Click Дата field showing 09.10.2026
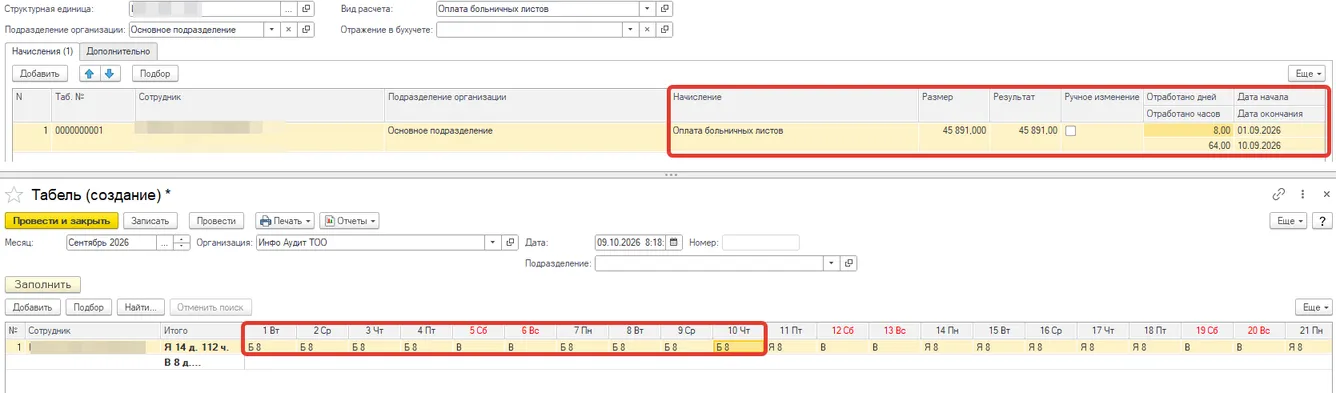Screen dimensions: 1336x393 pos(631,242)
